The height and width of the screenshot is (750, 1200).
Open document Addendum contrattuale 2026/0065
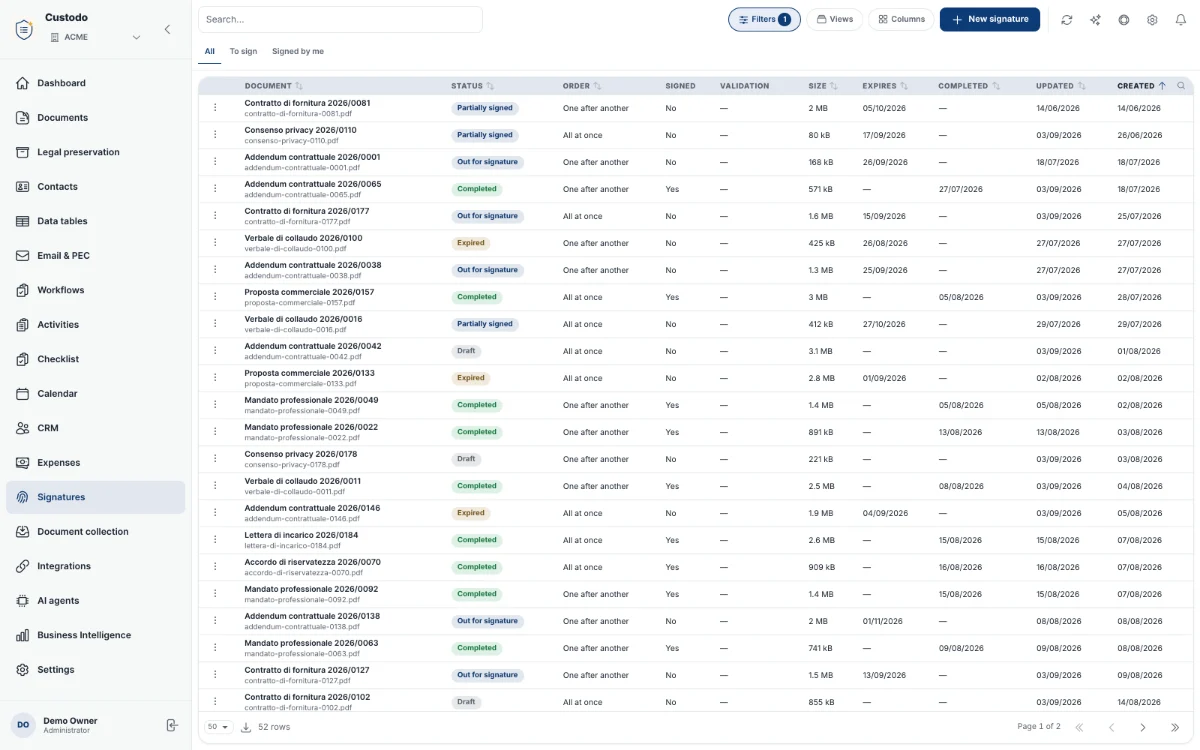point(313,184)
